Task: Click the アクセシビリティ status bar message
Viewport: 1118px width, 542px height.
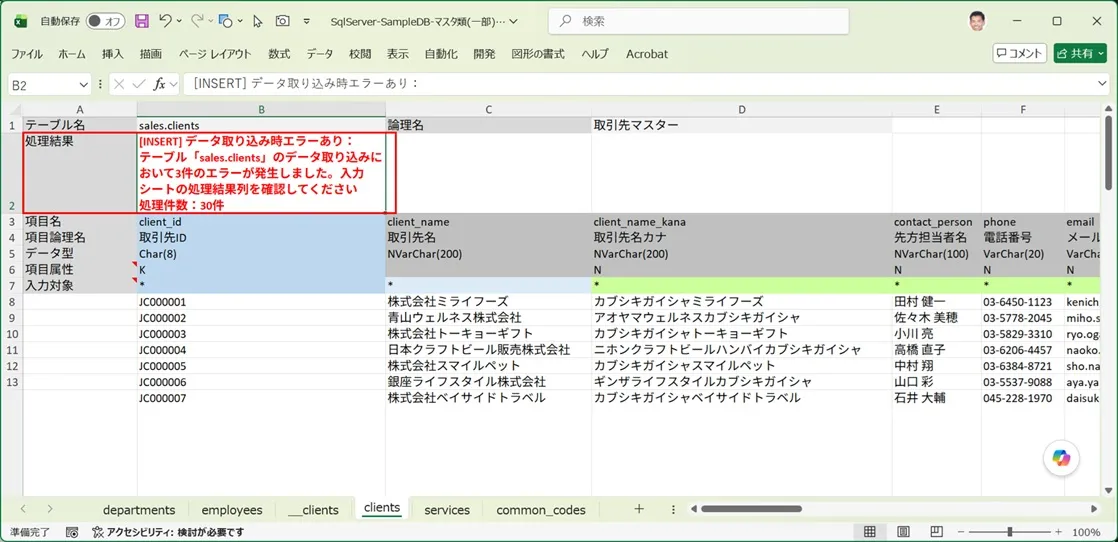Action: point(168,532)
